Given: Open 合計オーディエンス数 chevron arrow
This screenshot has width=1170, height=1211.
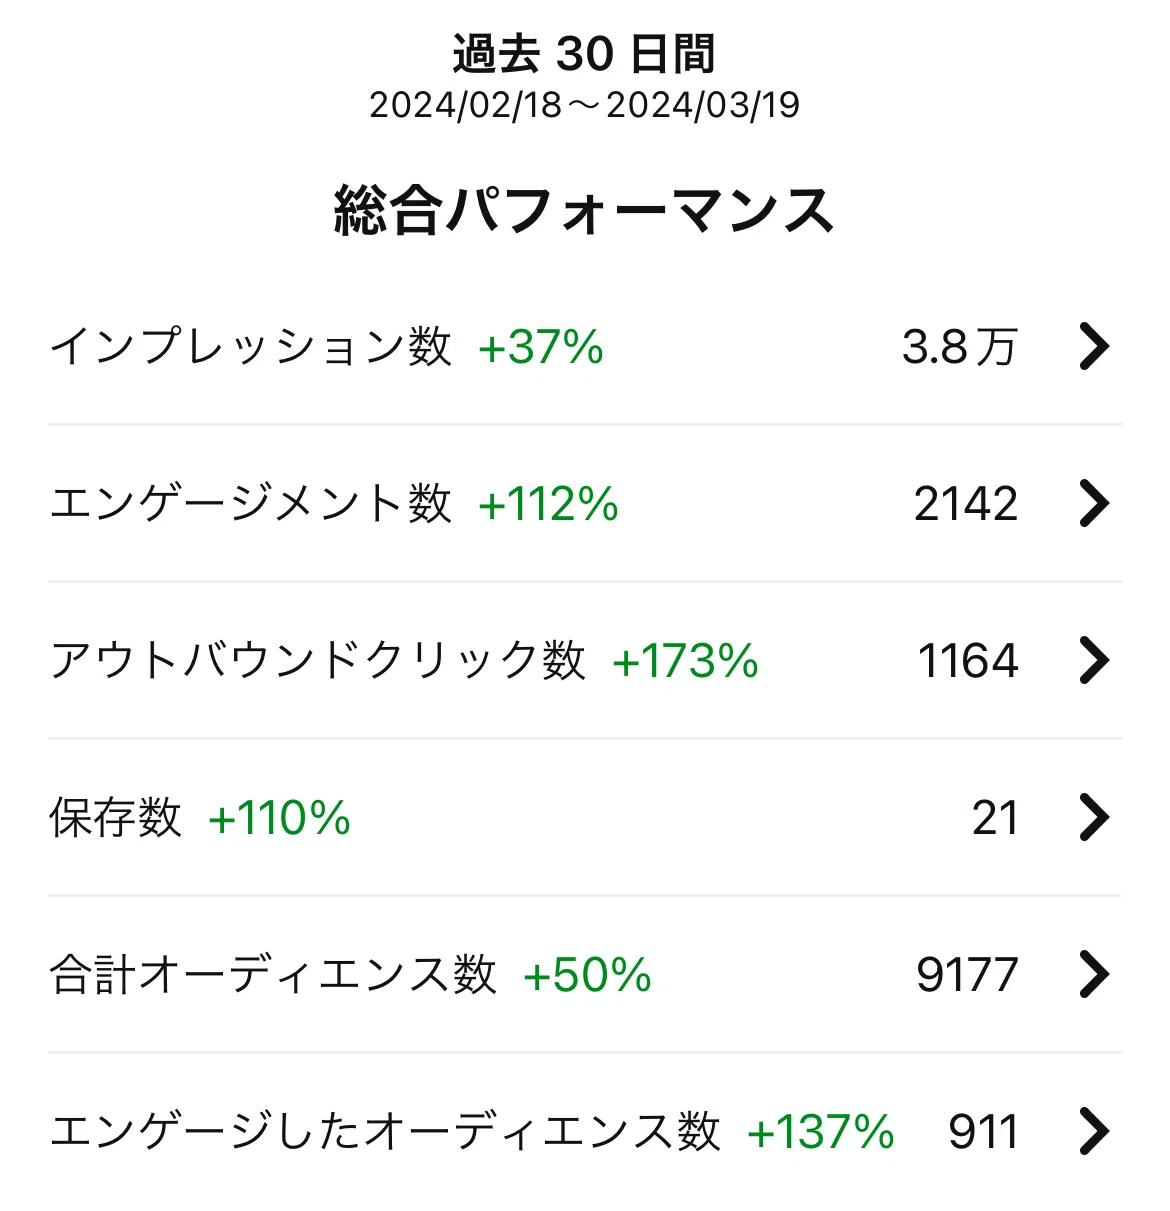Looking at the screenshot, I should (1095, 974).
